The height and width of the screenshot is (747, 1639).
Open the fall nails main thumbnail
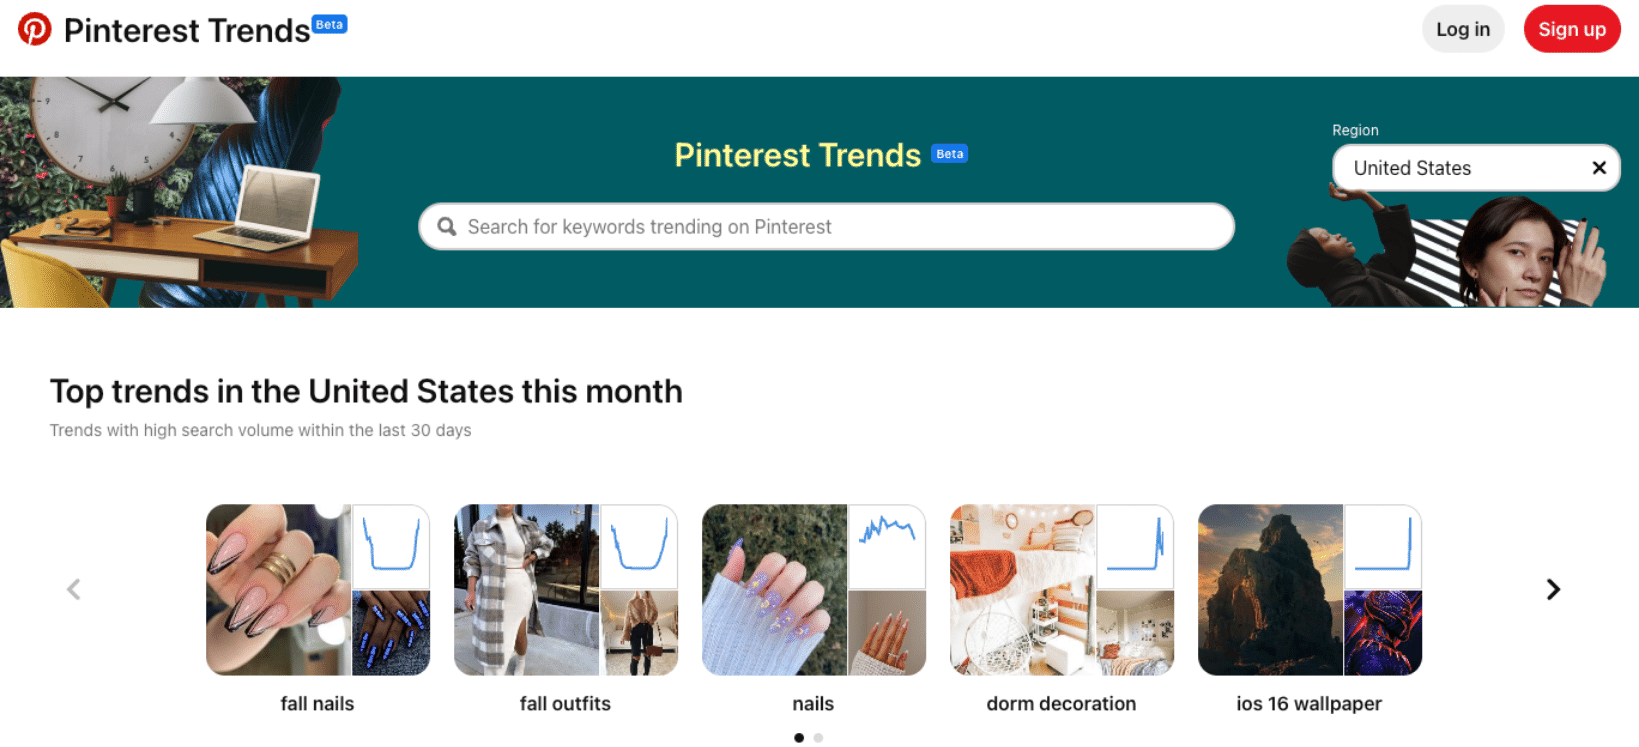tap(278, 589)
